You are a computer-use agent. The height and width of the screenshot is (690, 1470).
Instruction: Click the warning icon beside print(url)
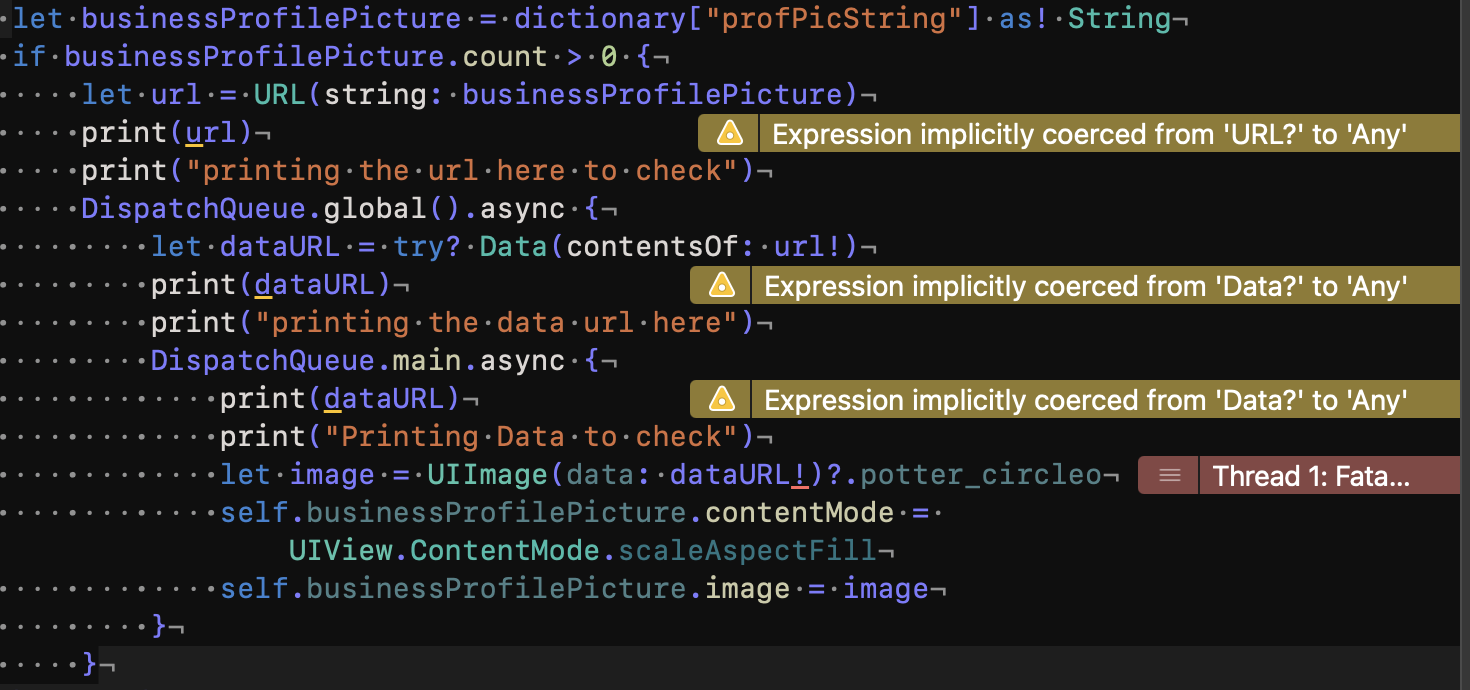pyautogui.click(x=729, y=133)
